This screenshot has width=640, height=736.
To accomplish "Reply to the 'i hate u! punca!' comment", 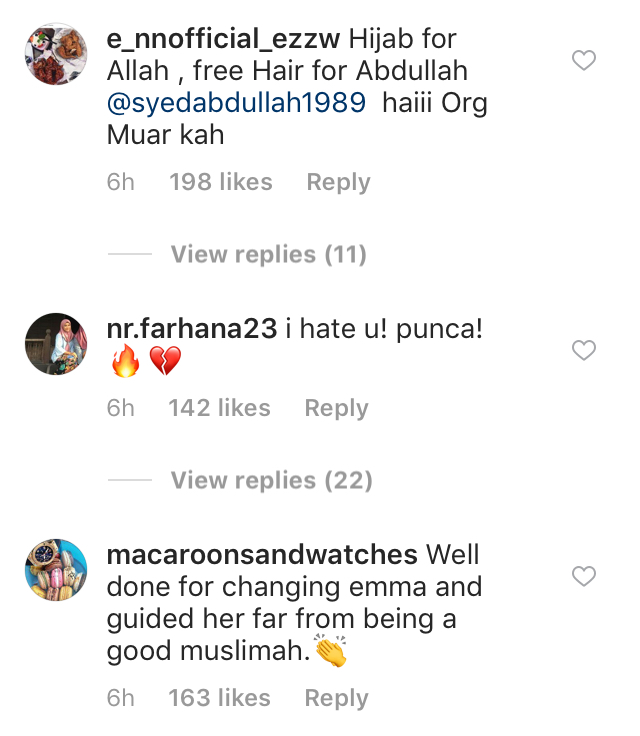I will [x=336, y=408].
